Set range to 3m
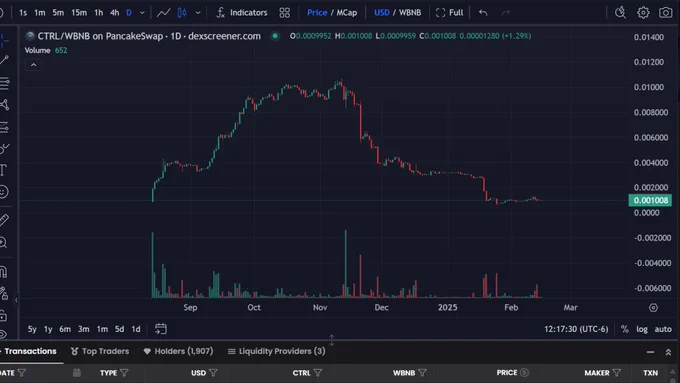 click(84, 329)
